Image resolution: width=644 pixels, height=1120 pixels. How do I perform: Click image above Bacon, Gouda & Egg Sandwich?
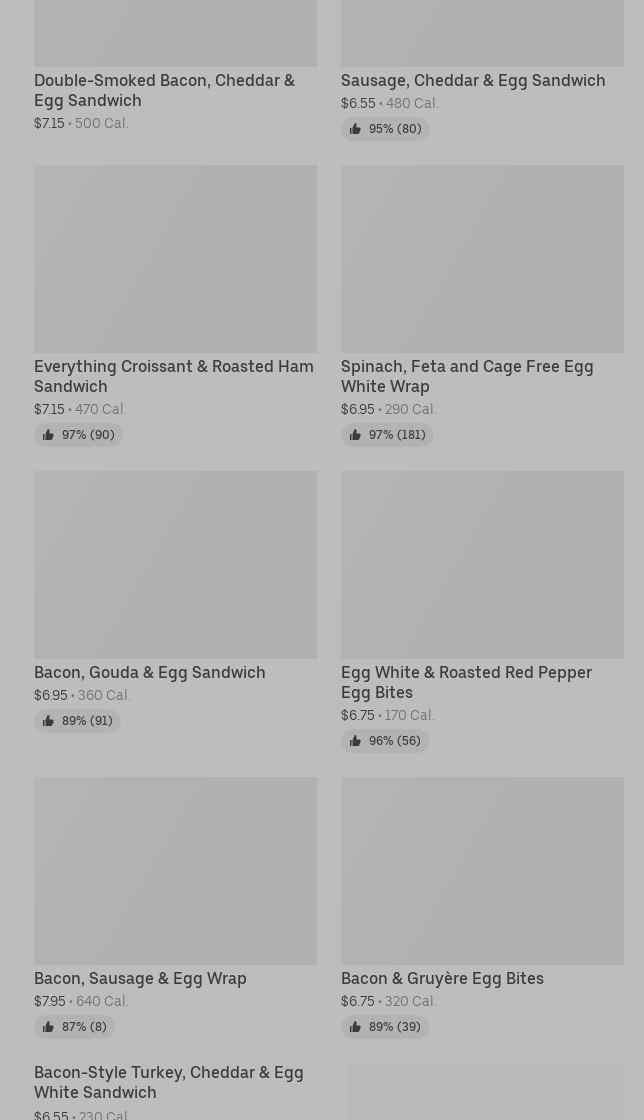click(x=175, y=564)
